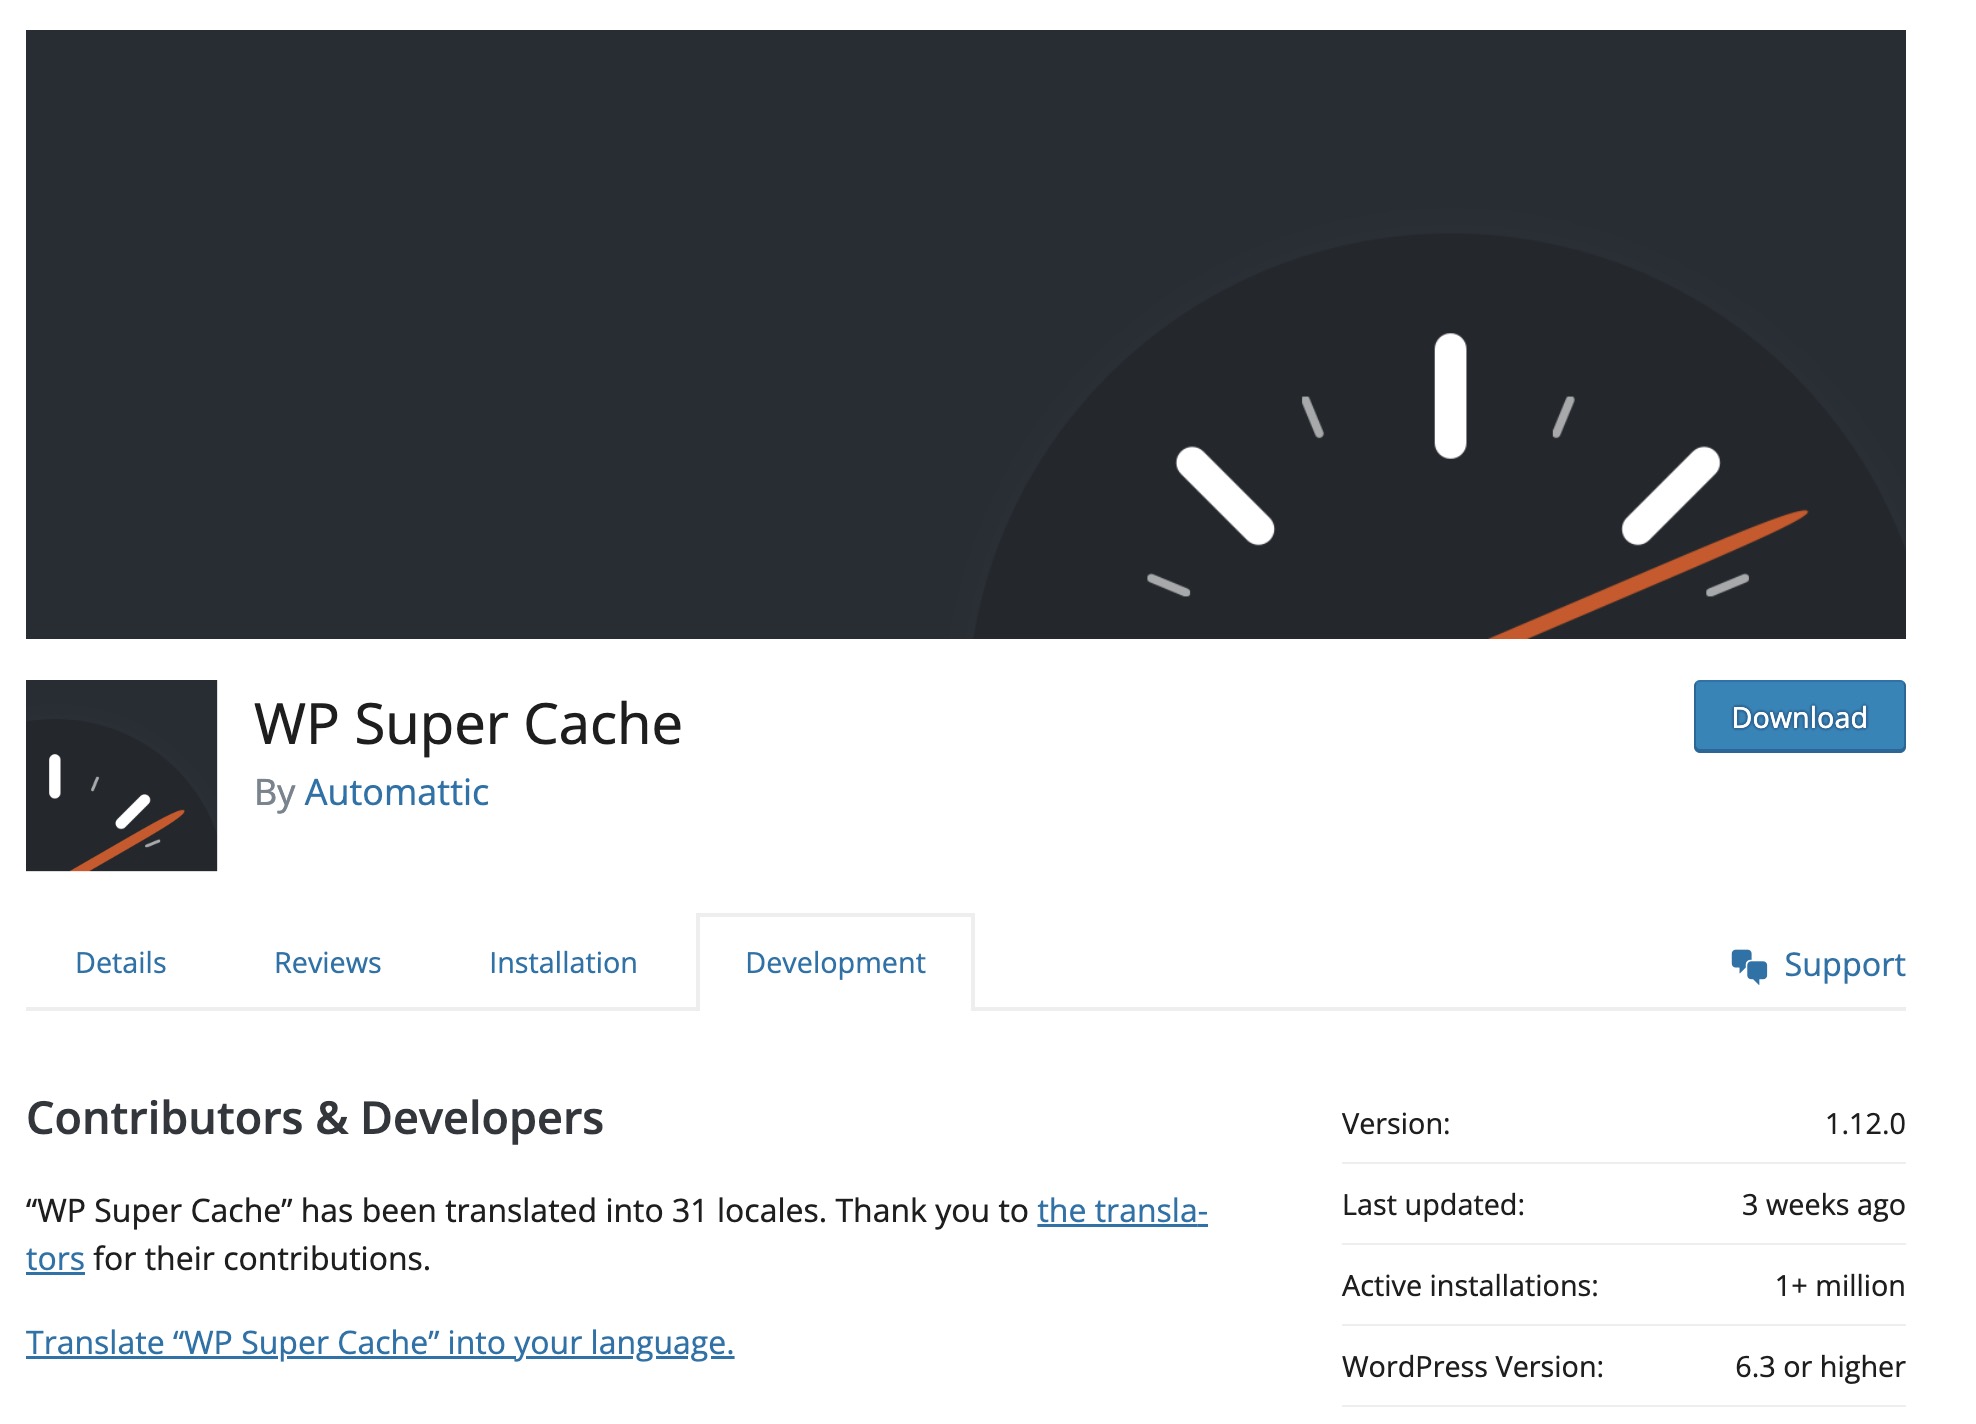
Task: Click the tall white center tick on banner gauge
Action: pyautogui.click(x=1450, y=396)
